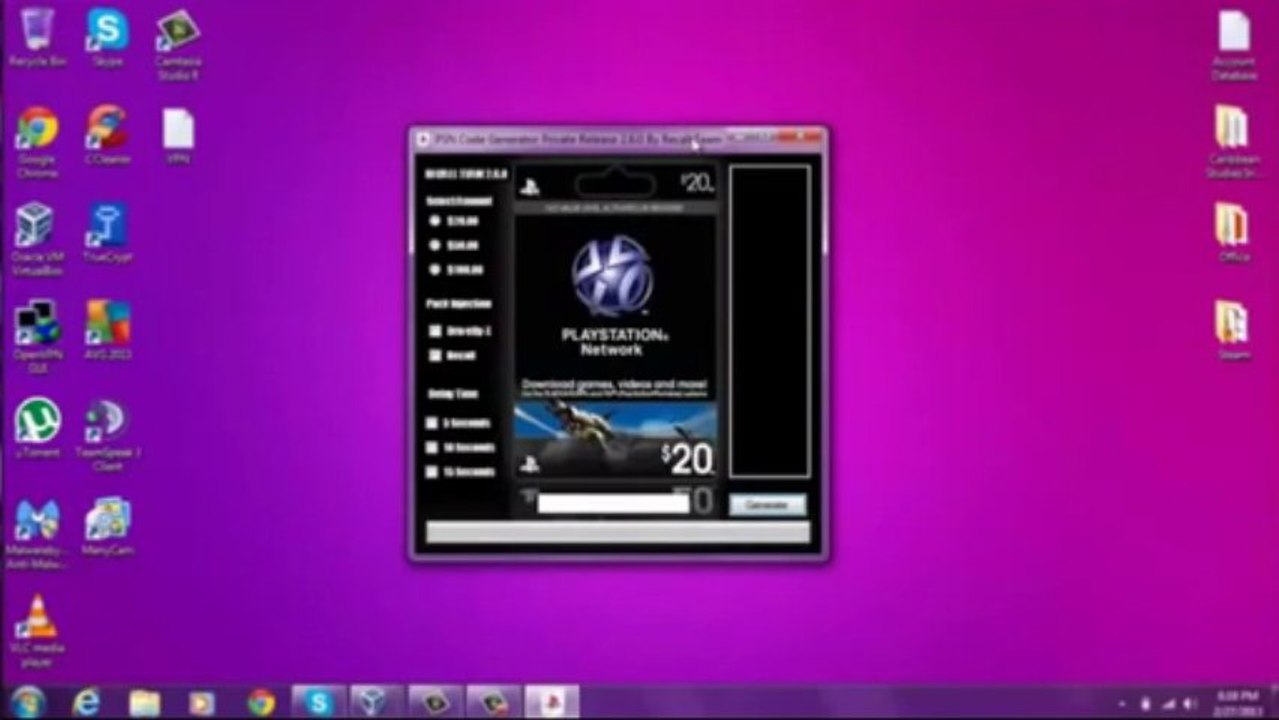The image size is (1279, 720).
Task: Enable the 5 Seconds delay checkbox
Action: (432, 423)
